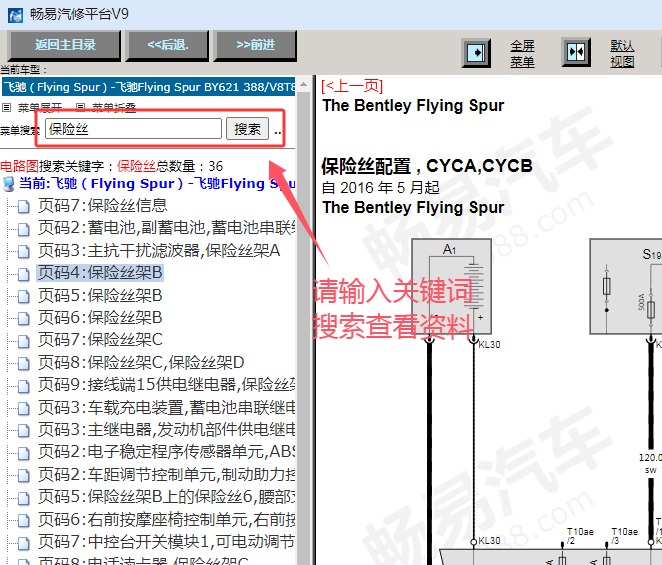The image size is (662, 565).
Task: Open 页码3:车载充电装置 entry
Action: point(166,407)
